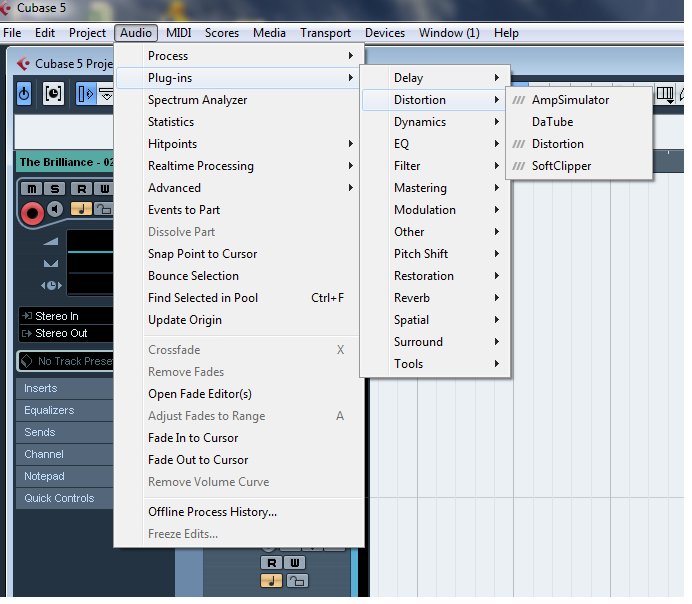
Task: Click Offline Process History...
Action: [240, 512]
